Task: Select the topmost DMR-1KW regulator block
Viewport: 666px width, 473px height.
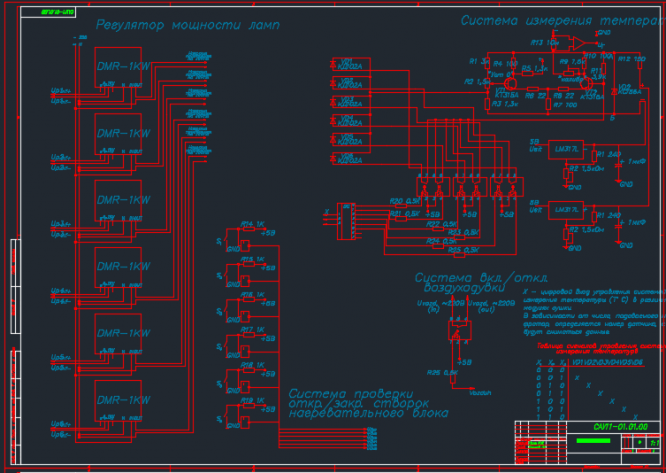Action: 118,68
